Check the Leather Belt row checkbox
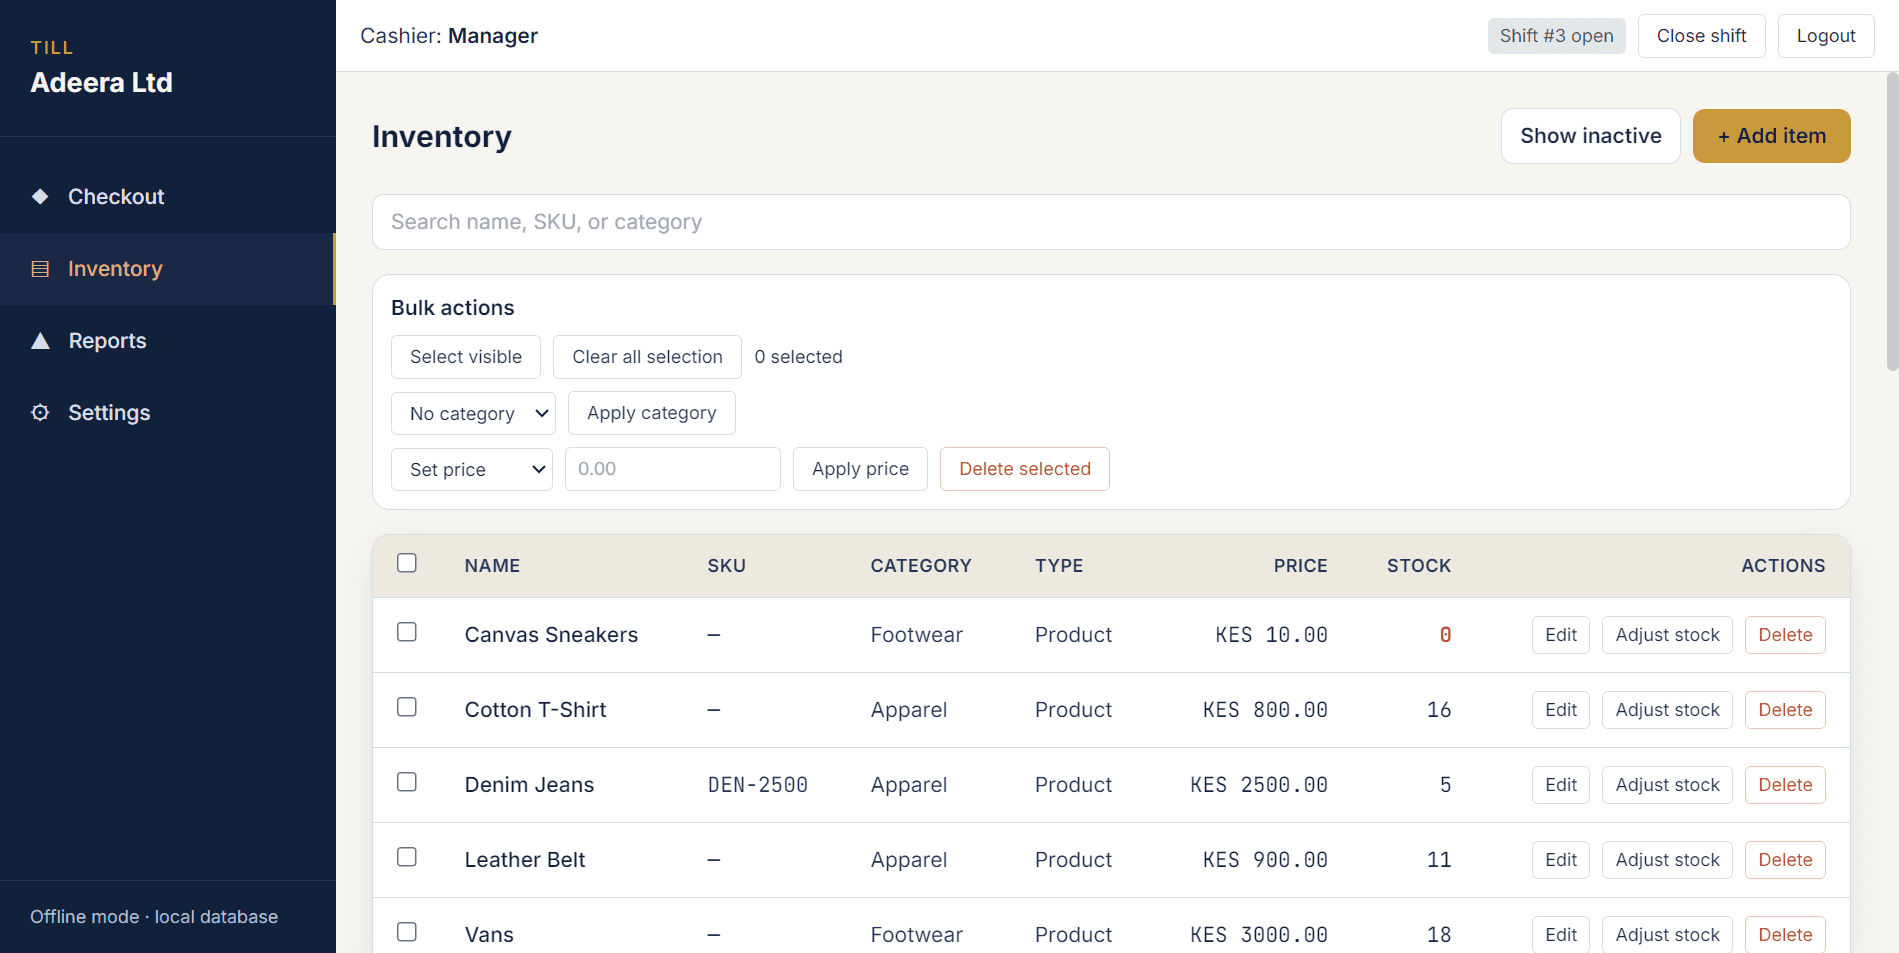The width and height of the screenshot is (1899, 953). [407, 857]
